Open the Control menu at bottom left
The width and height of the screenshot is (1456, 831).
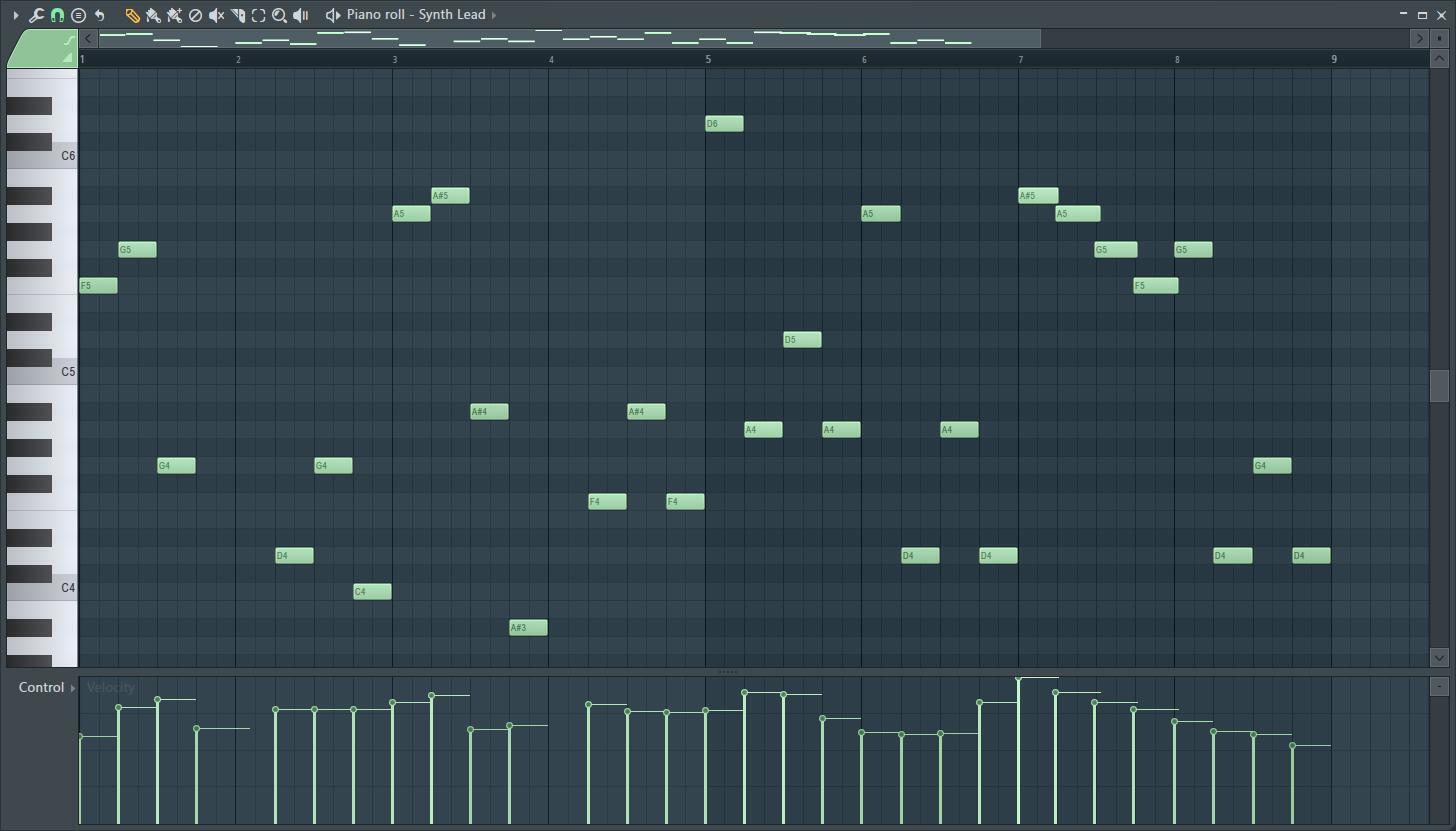tap(40, 687)
